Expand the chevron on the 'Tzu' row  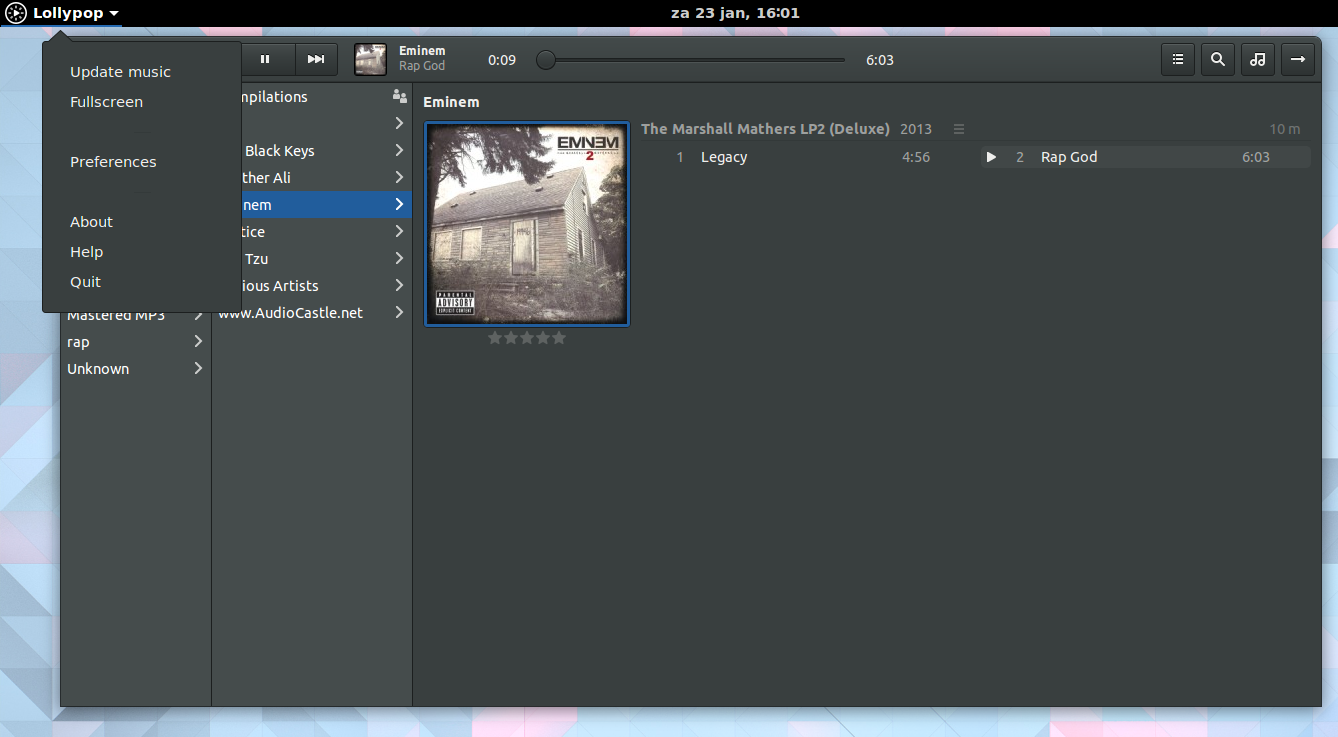tap(399, 259)
